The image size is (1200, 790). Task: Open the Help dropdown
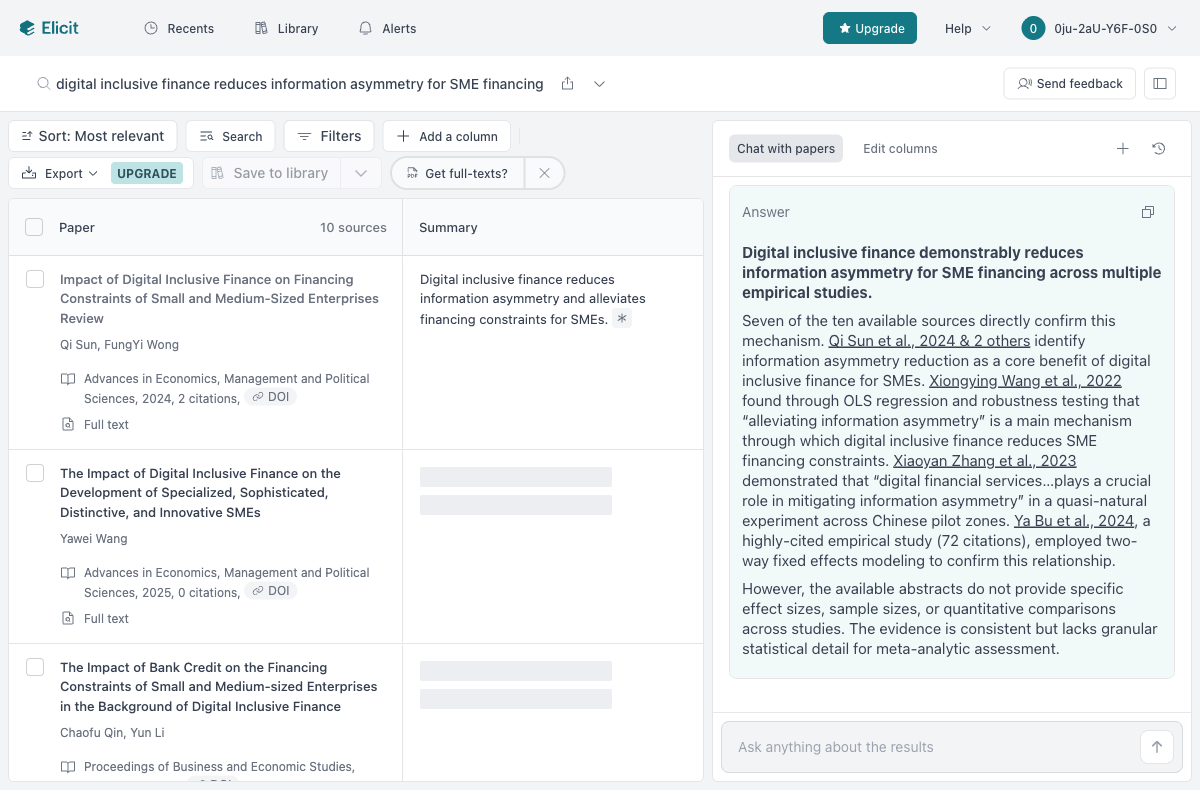pos(968,28)
